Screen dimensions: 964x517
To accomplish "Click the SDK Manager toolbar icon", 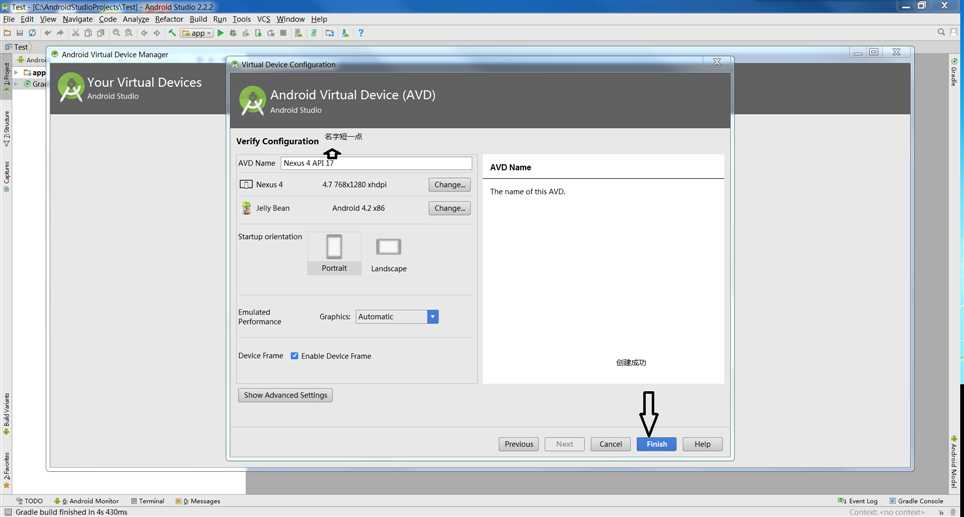I will click(345, 33).
